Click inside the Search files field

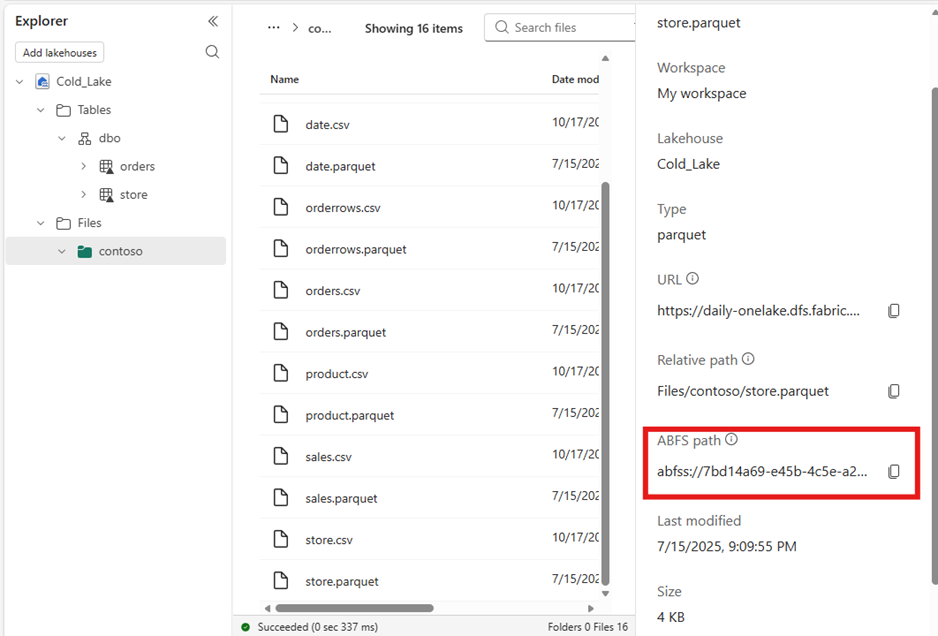click(555, 27)
